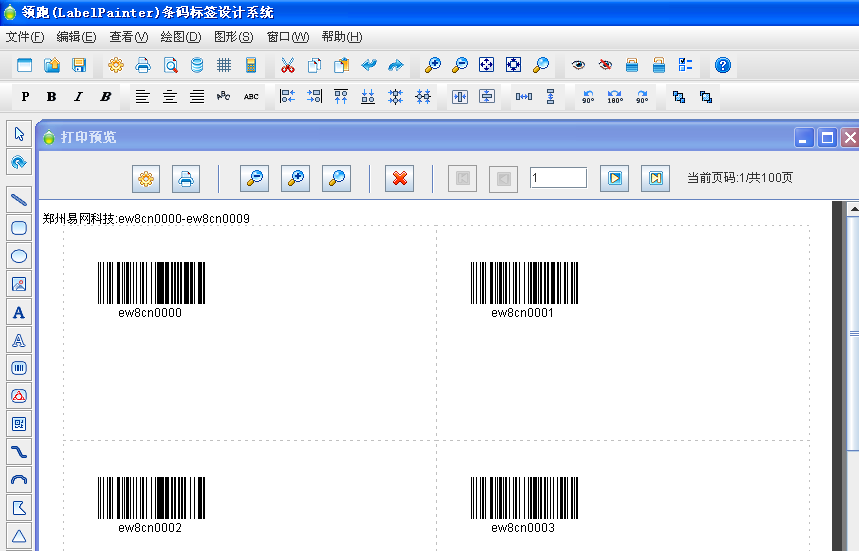Click the ew8cn0003 barcode label
The height and width of the screenshot is (551, 859).
click(x=524, y=505)
